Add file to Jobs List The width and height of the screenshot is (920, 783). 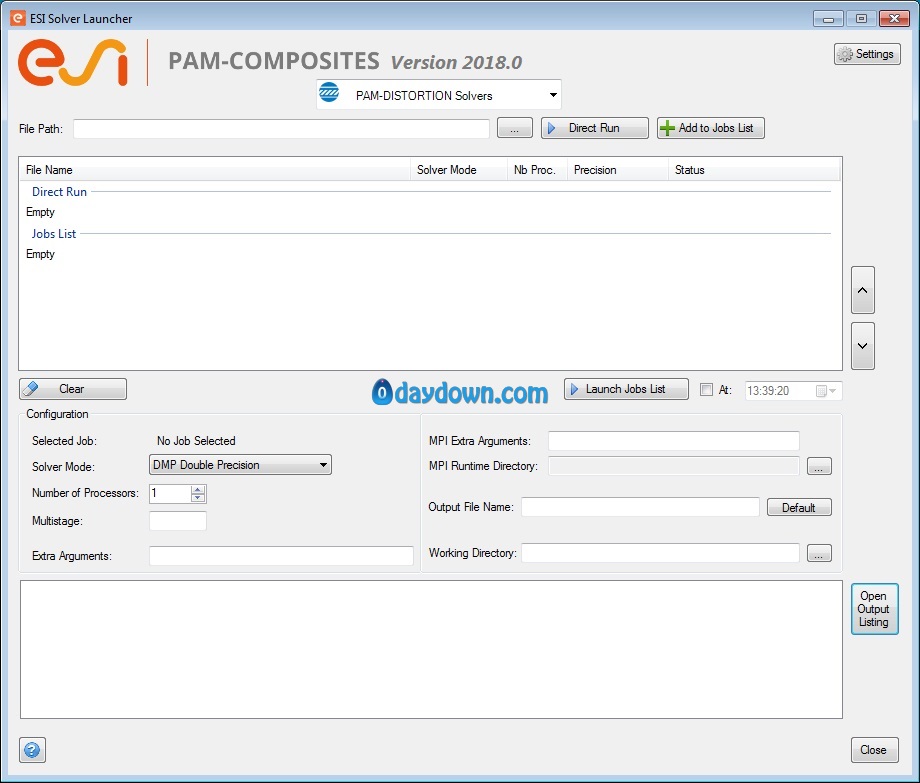[711, 128]
